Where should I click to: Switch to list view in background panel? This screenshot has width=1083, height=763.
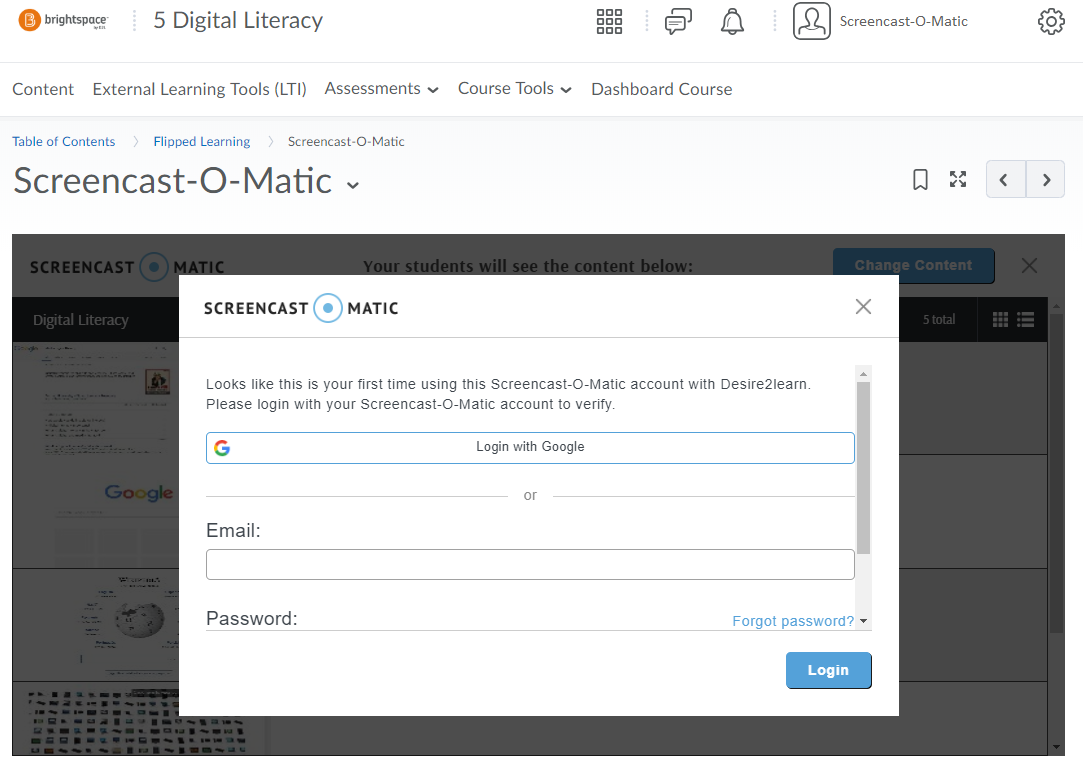coord(1026,319)
